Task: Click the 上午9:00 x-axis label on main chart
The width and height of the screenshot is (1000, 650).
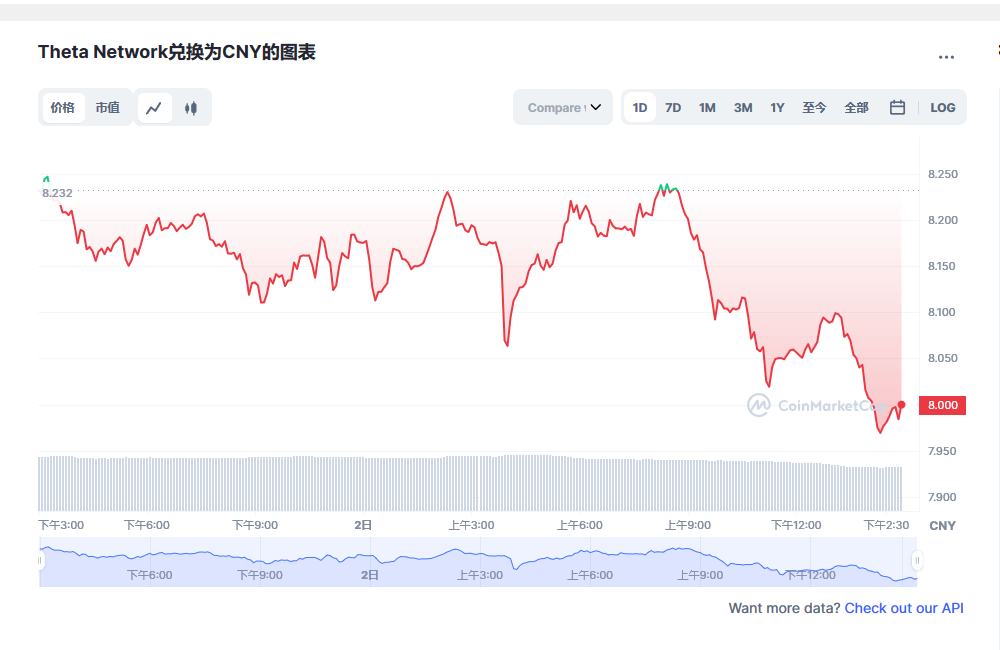Action: [x=688, y=525]
